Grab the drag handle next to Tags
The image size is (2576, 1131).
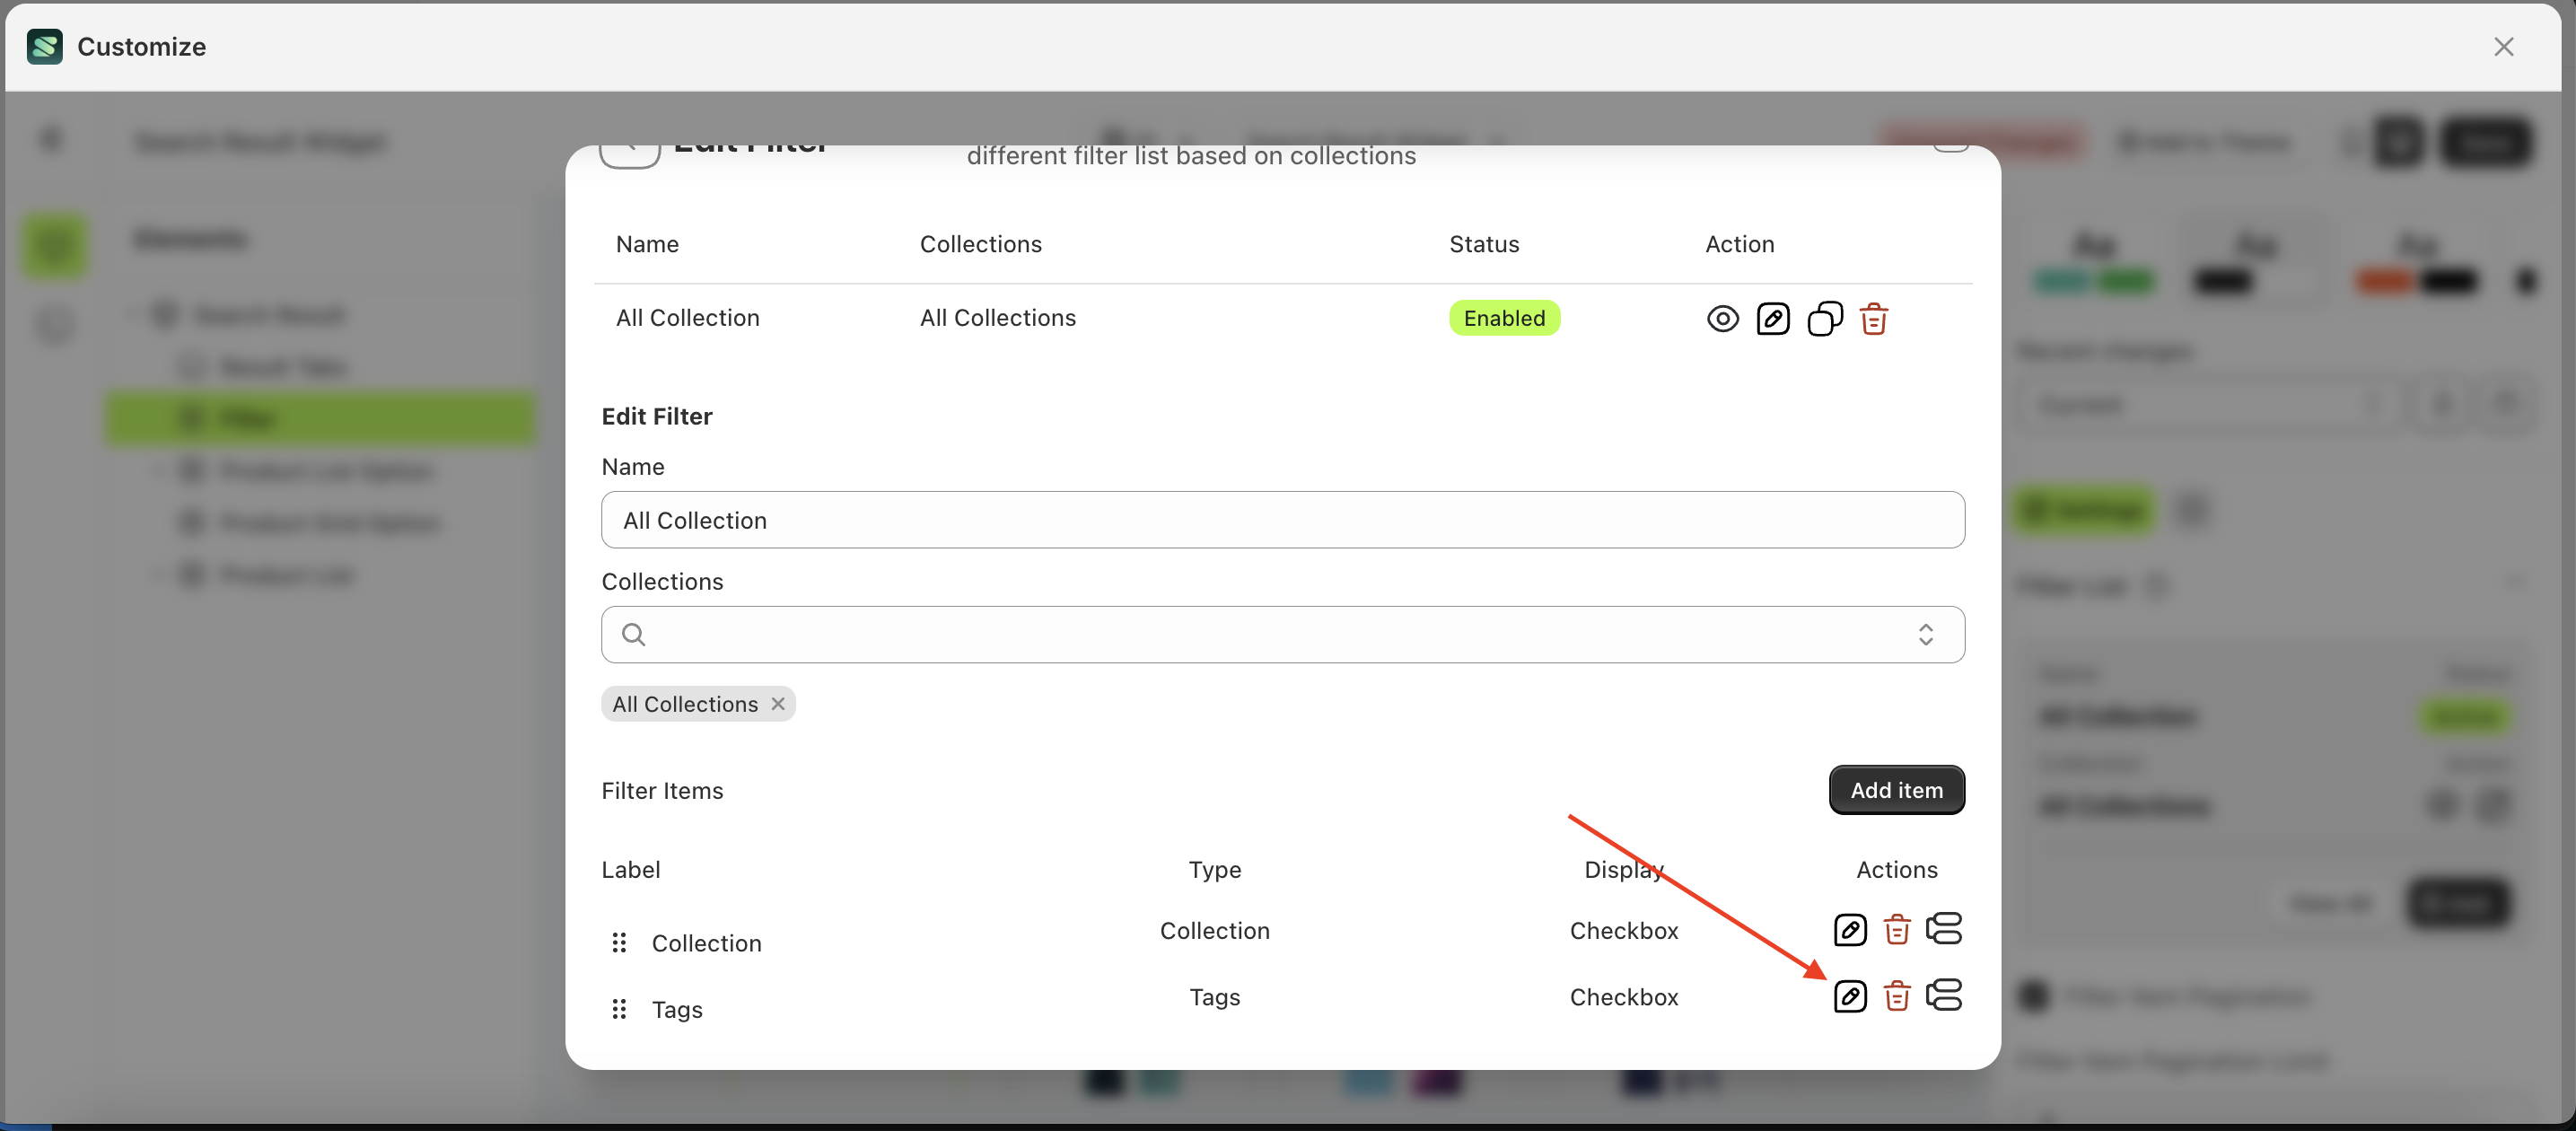(x=619, y=1009)
